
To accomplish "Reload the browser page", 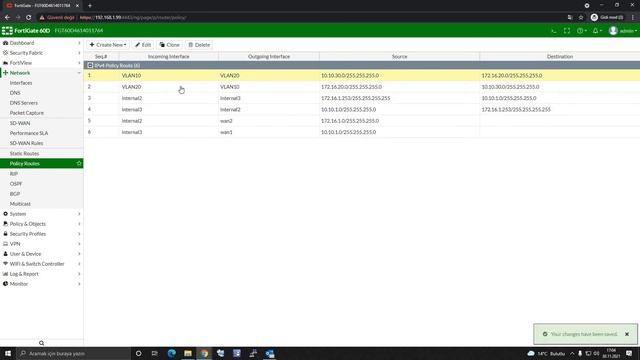I will (29, 18).
